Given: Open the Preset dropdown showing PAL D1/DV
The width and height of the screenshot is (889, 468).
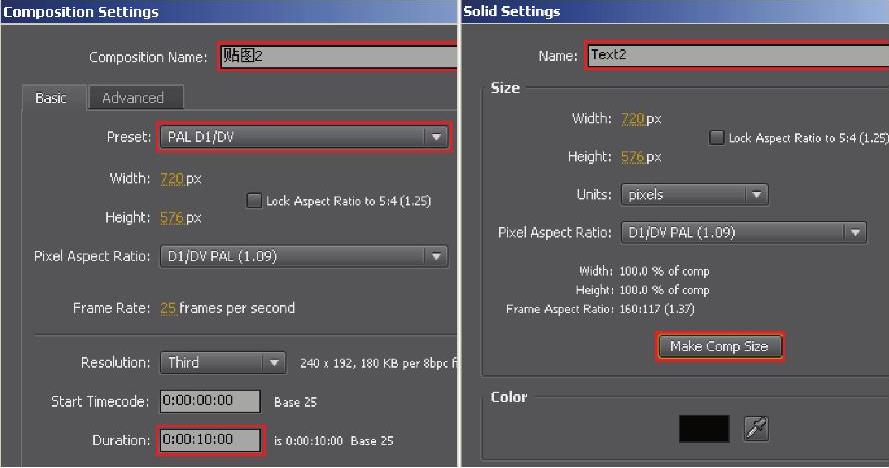Looking at the screenshot, I should coord(304,137).
